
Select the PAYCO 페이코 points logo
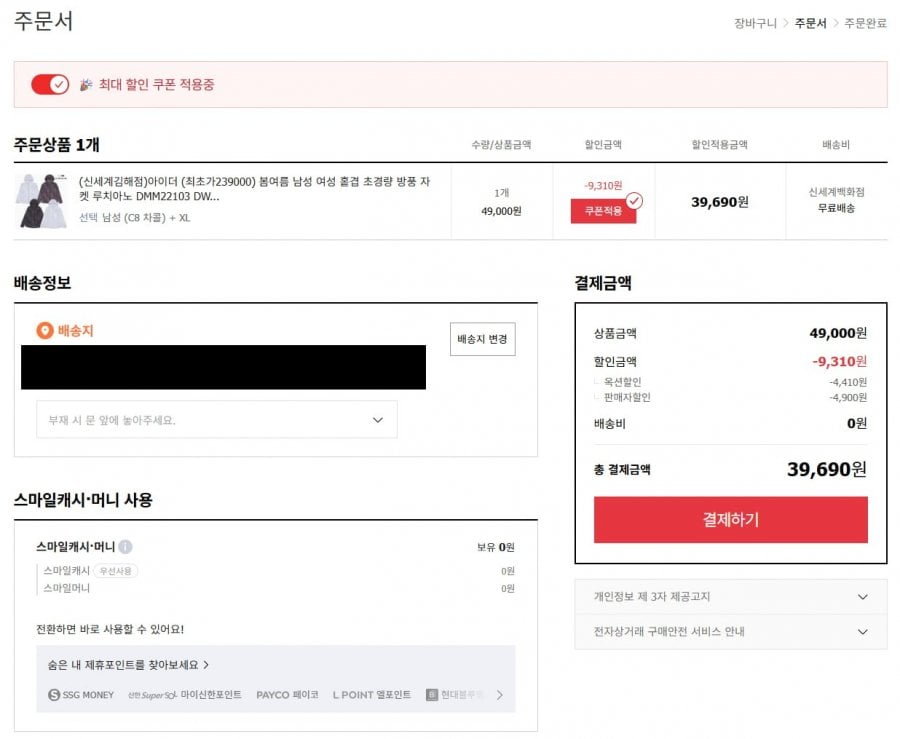287,695
